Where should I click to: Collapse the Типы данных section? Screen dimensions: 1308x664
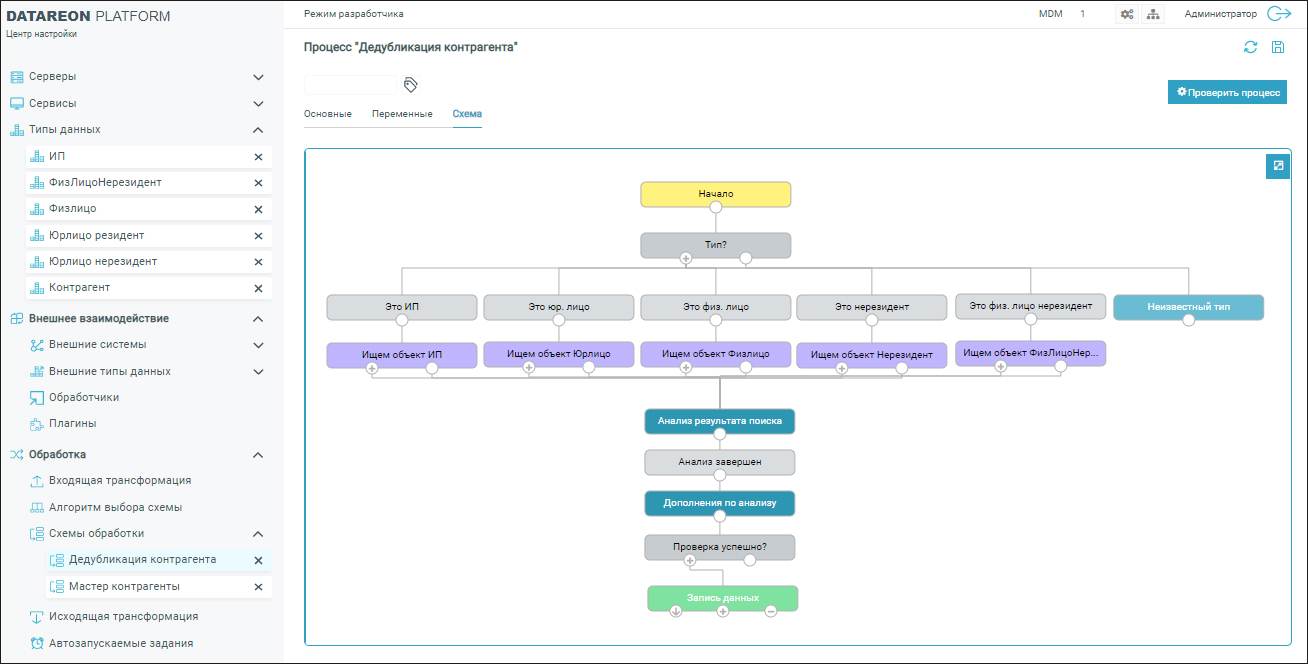pyautogui.click(x=258, y=130)
